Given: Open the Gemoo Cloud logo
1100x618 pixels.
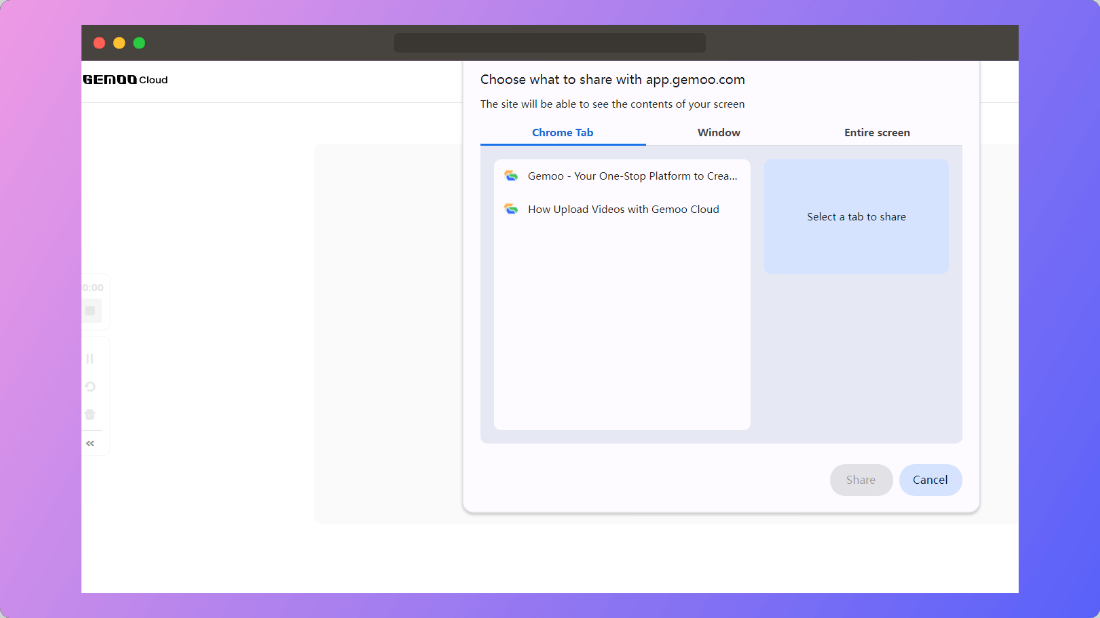Looking at the screenshot, I should click(126, 80).
